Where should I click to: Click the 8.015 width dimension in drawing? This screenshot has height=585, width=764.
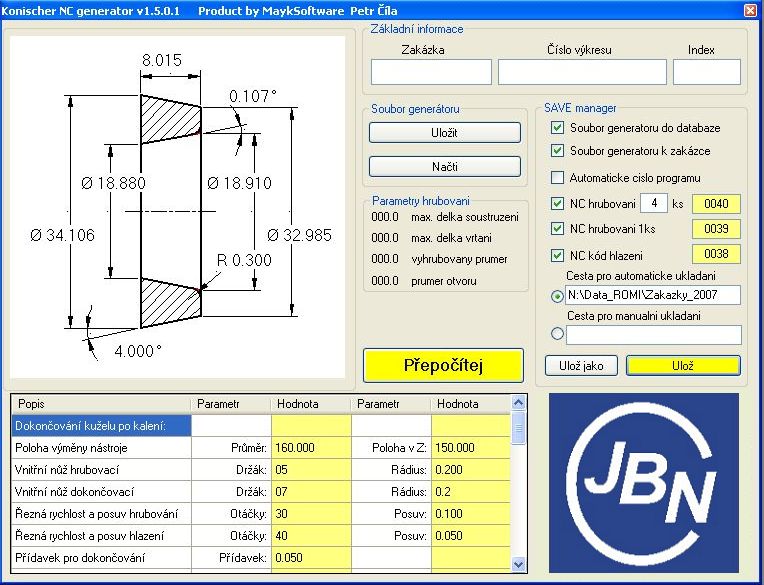(162, 60)
